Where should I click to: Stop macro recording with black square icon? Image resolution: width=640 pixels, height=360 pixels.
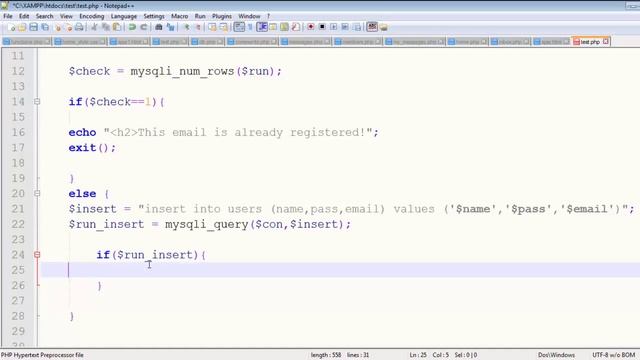click(322, 27)
